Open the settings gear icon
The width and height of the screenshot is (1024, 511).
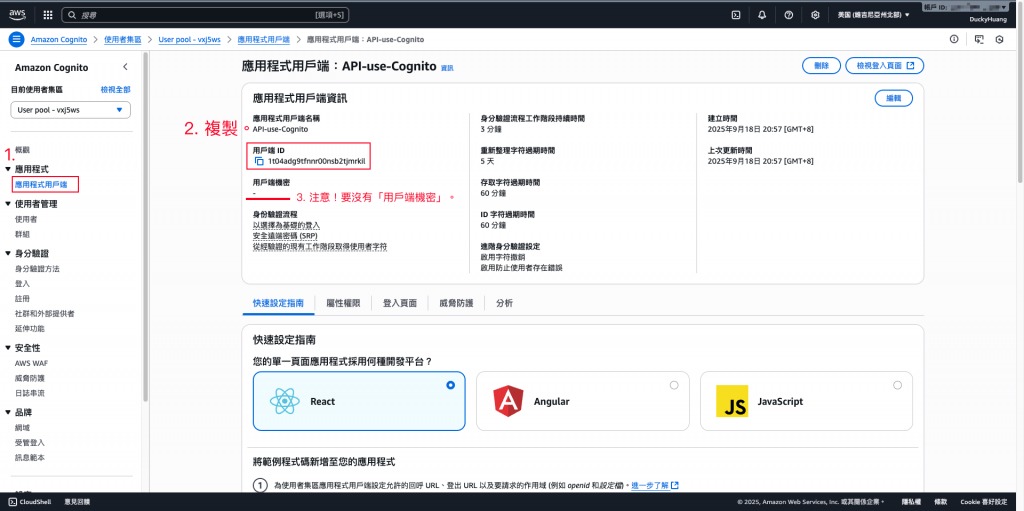[815, 14]
